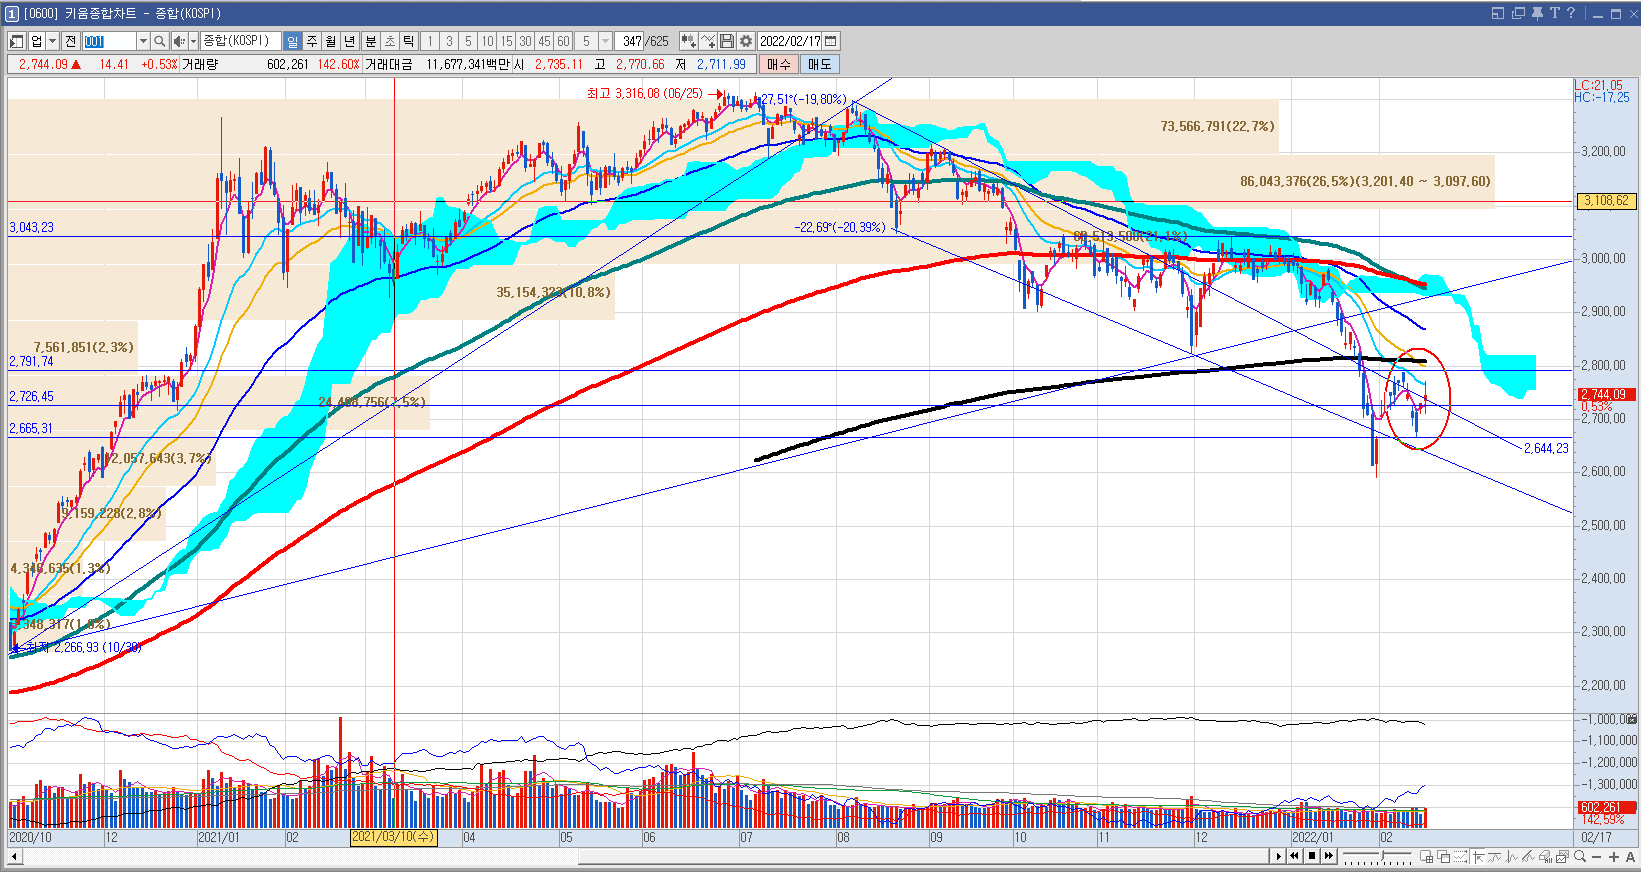The image size is (1641, 872).
Task: Expand the code history dropdown arrow
Action: (143, 41)
